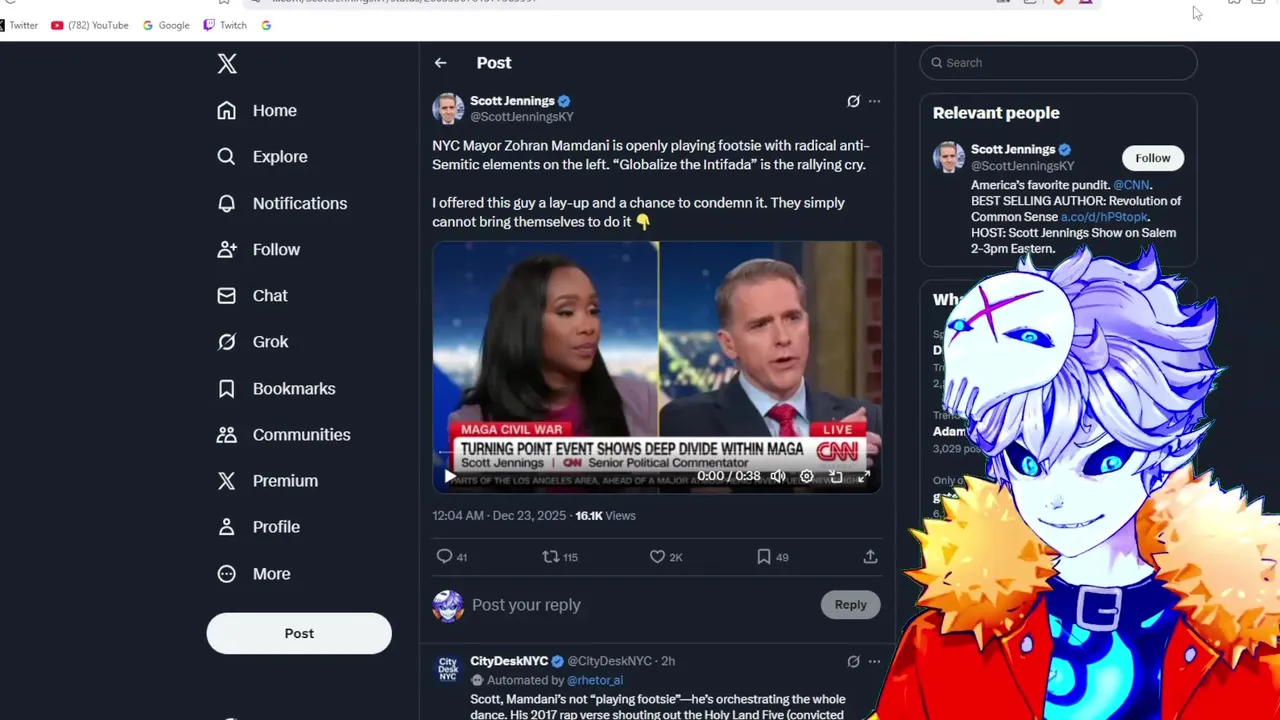Open the YouTube bookmark in bookmarks bar
Screen dimensions: 1280x720
coord(90,25)
